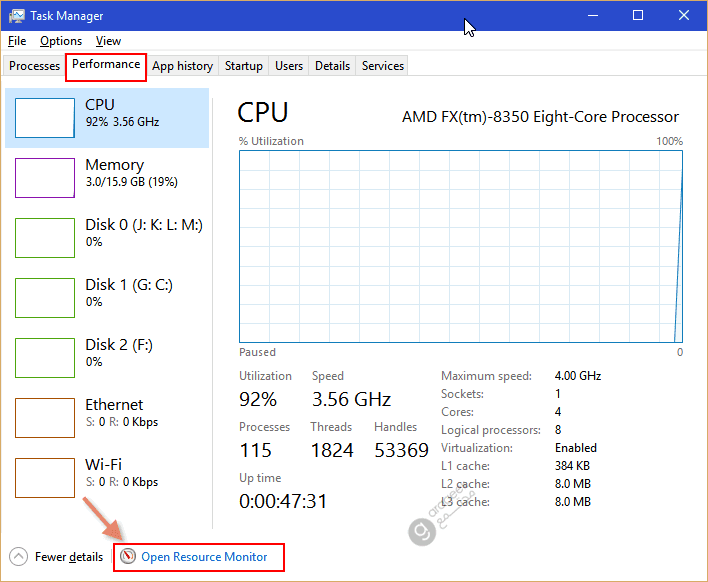Click the CPU utilization graph area
Screen dimensions: 708x582
[461, 247]
